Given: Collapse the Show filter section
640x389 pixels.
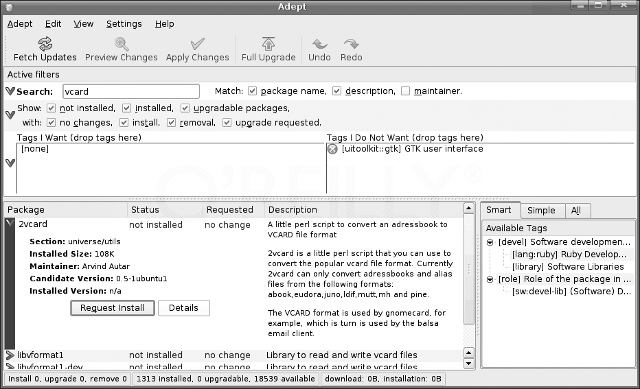Looking at the screenshot, I should tap(10, 115).
